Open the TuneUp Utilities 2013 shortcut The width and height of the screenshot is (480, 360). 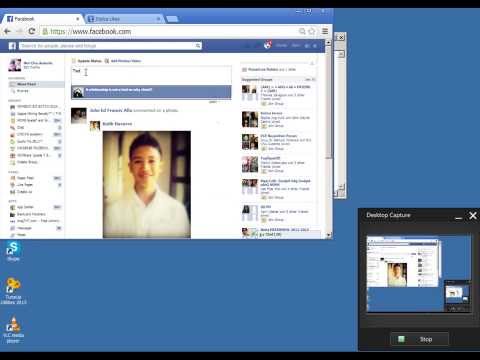pos(13,291)
